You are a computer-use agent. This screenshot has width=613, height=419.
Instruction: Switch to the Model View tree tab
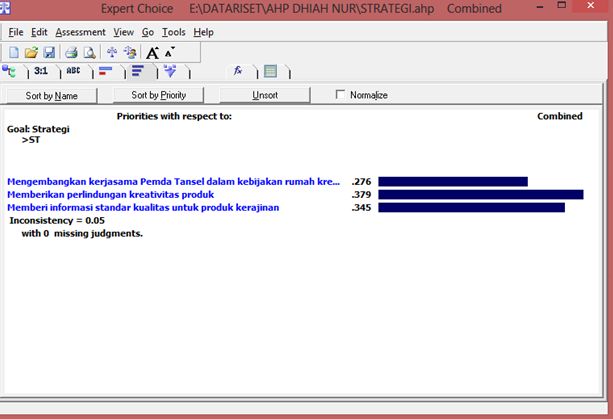(9, 71)
